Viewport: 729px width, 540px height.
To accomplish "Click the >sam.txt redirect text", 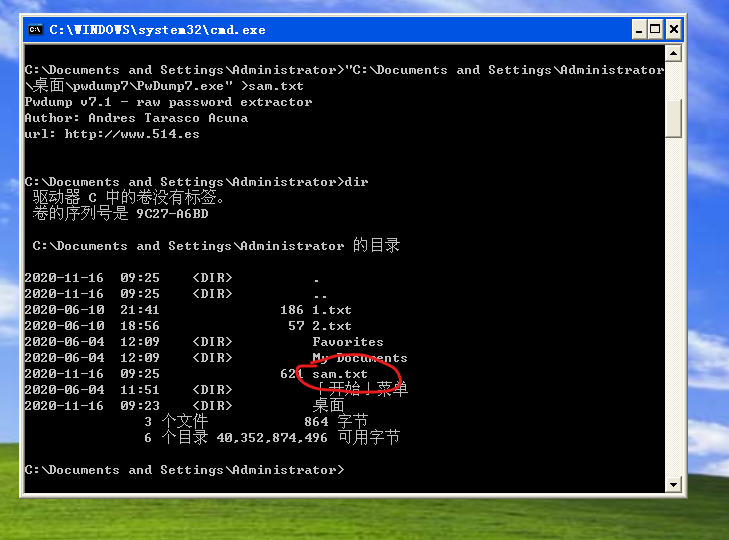I will [x=272, y=86].
